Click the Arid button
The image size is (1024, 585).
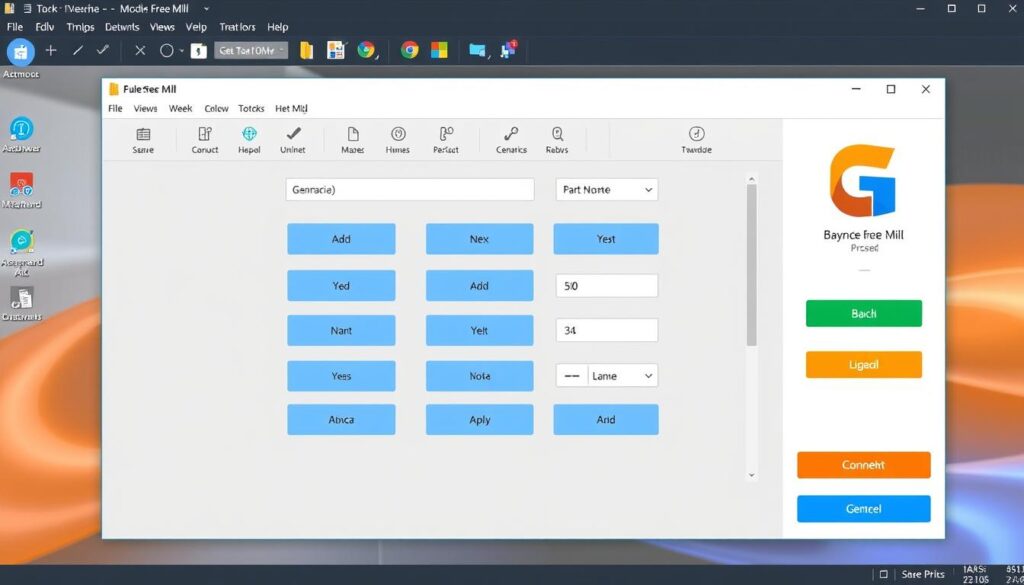pos(605,420)
